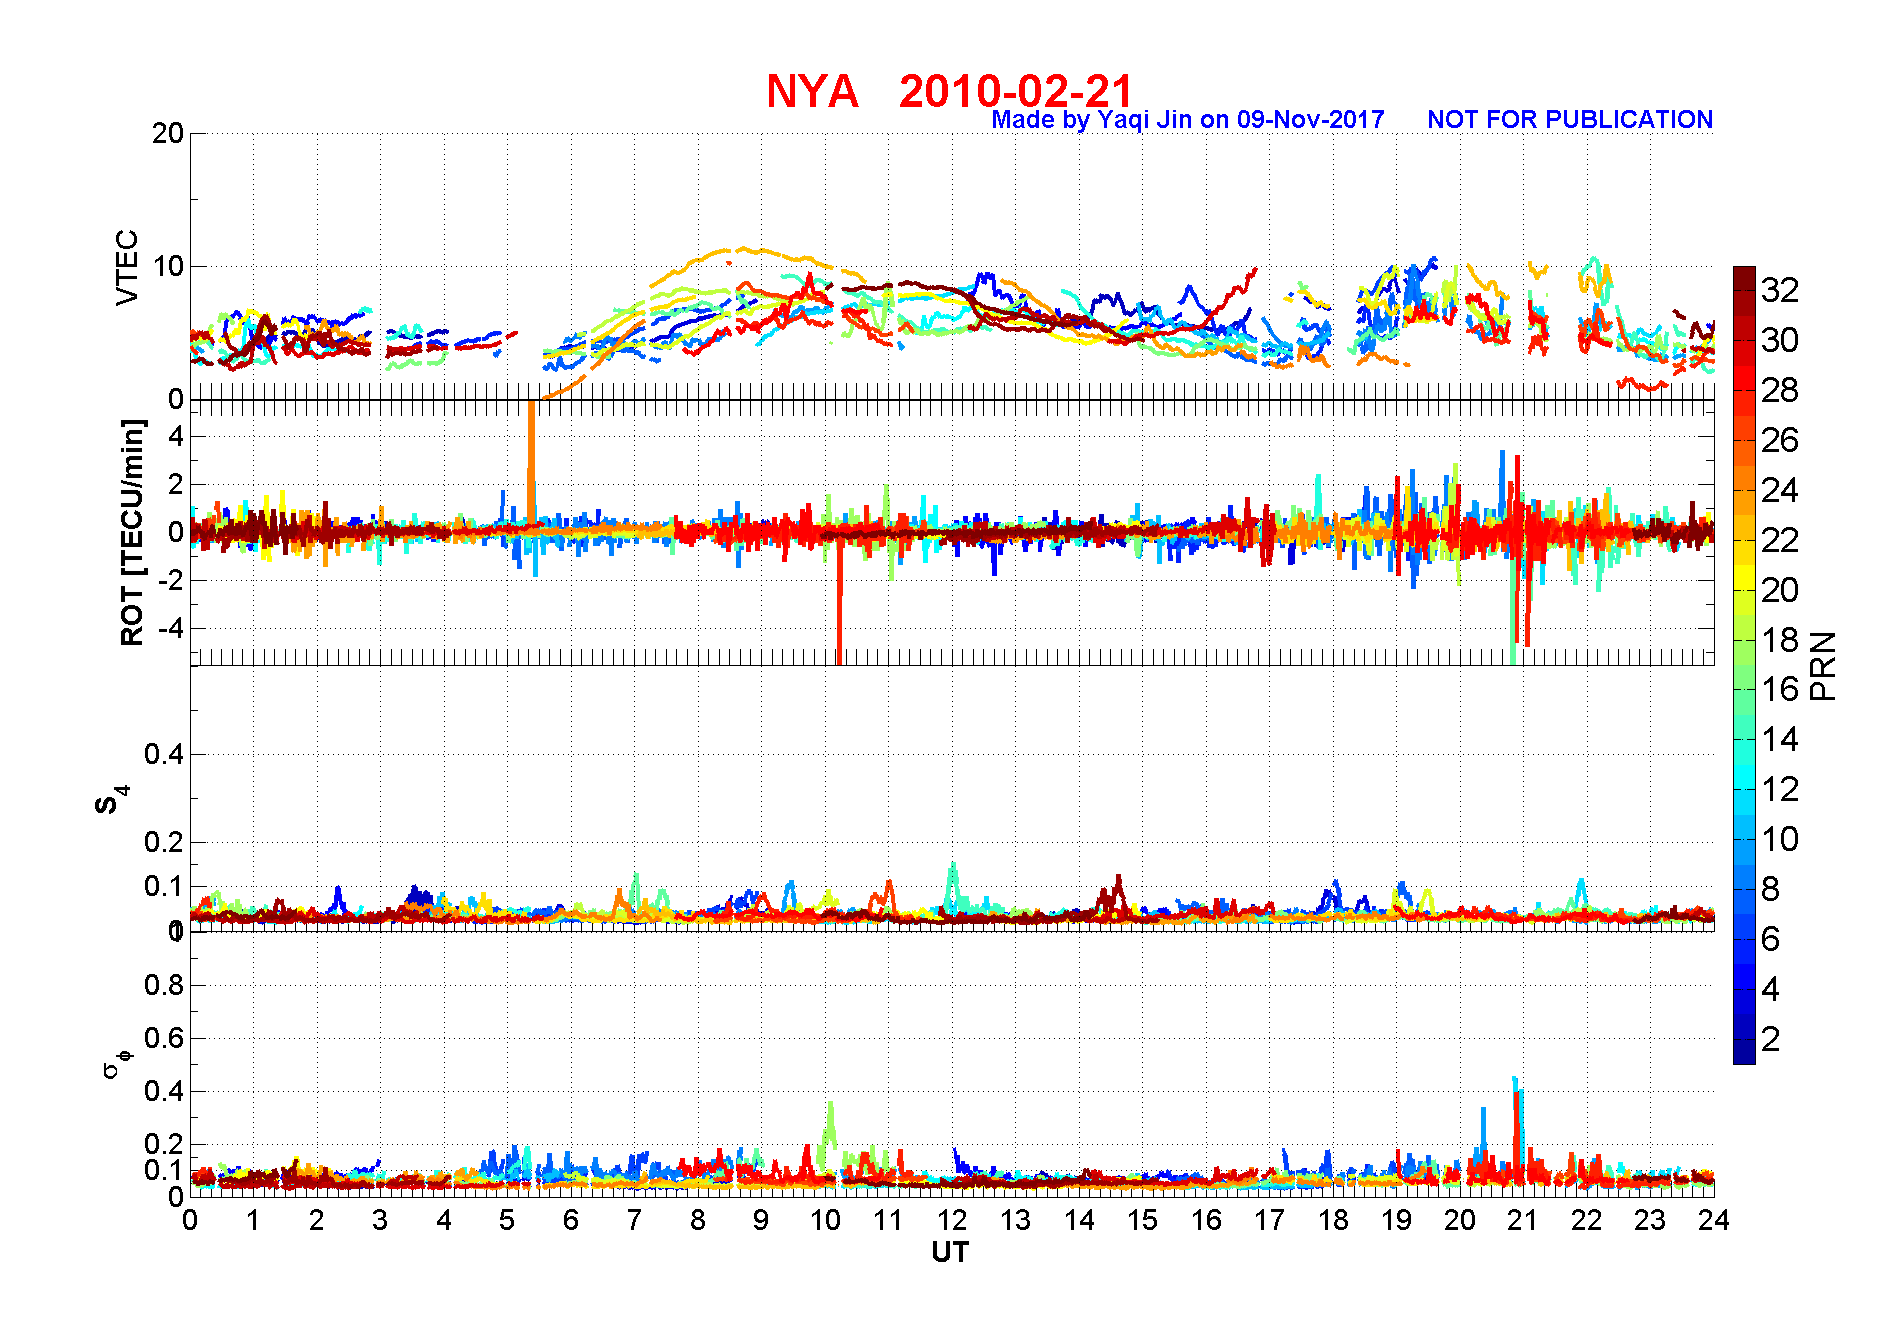Click the 0.4 tick on S4 axis

[x=164, y=755]
